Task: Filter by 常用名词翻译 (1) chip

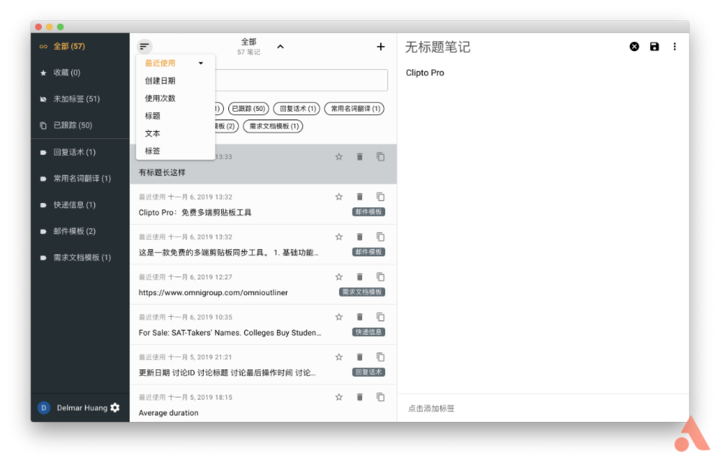Action: coord(354,108)
